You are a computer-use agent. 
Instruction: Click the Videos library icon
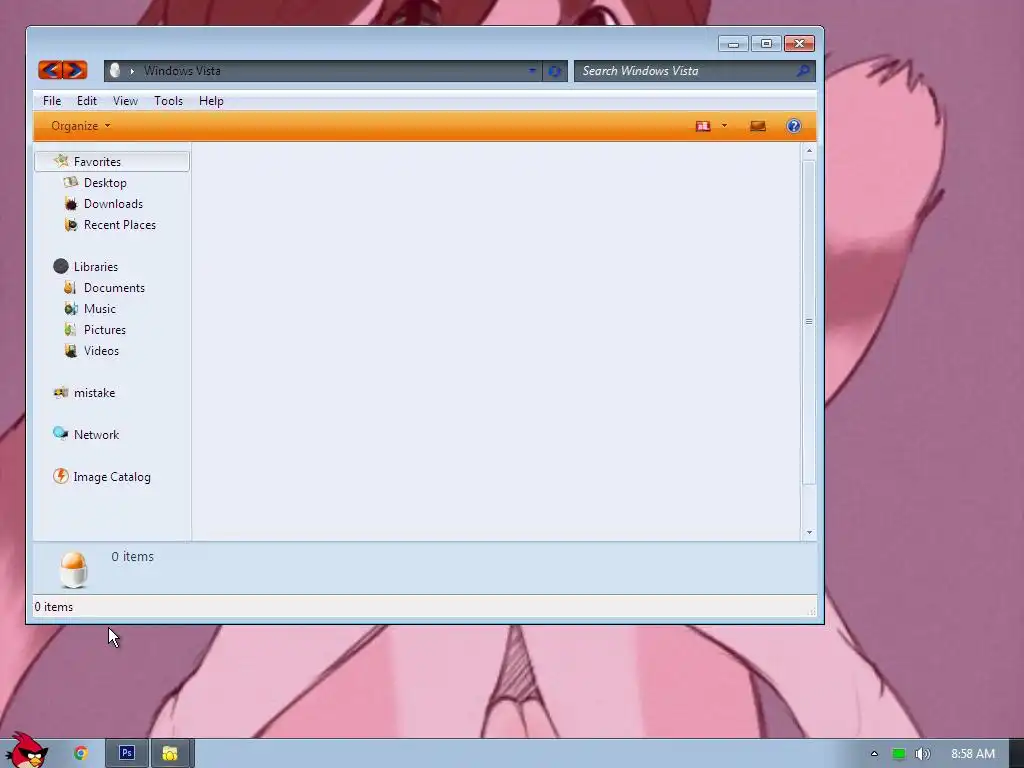click(x=71, y=351)
